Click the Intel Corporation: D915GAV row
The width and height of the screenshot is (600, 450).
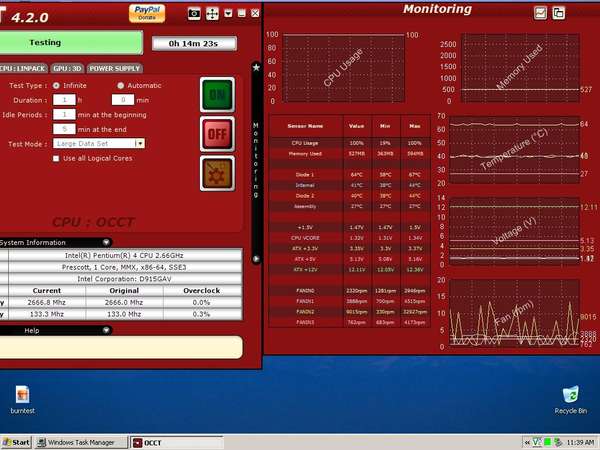pos(124,279)
